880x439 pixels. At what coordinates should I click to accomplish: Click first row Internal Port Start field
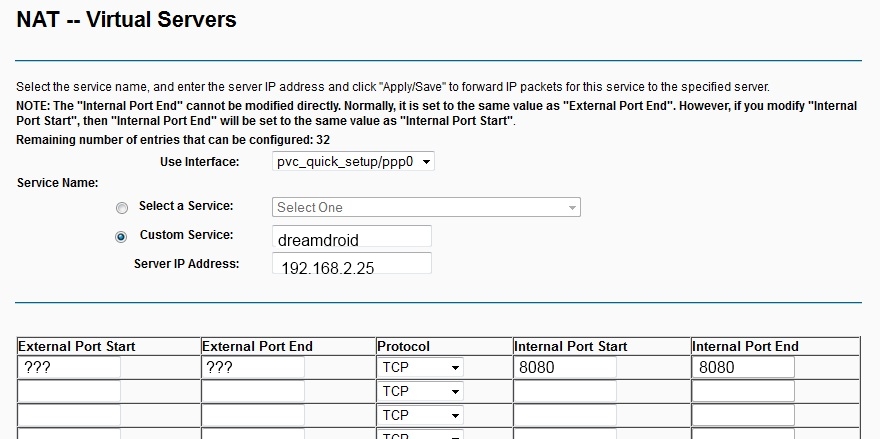coord(565,367)
